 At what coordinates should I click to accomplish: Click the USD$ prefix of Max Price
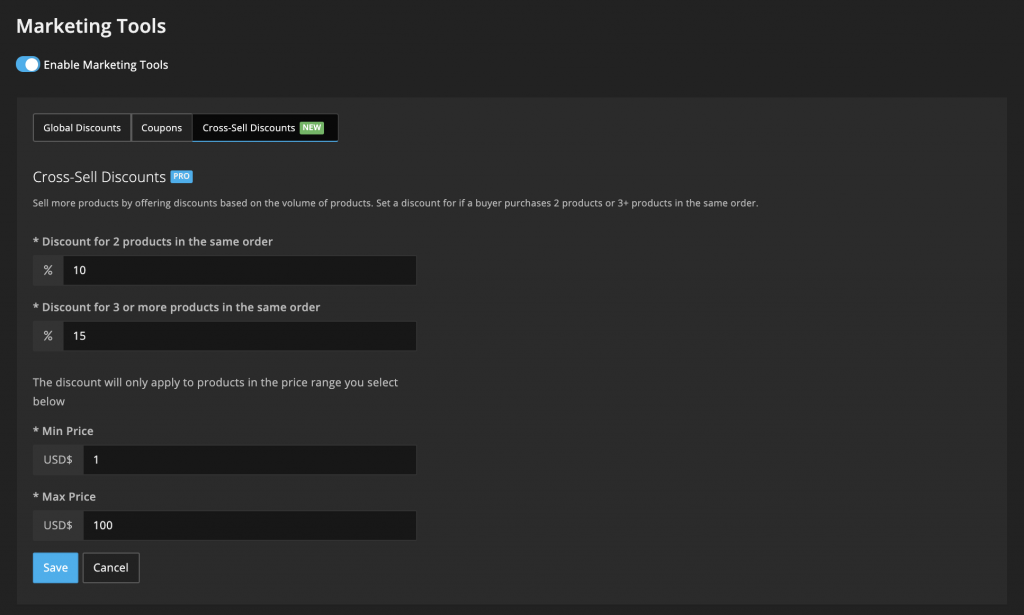point(58,525)
